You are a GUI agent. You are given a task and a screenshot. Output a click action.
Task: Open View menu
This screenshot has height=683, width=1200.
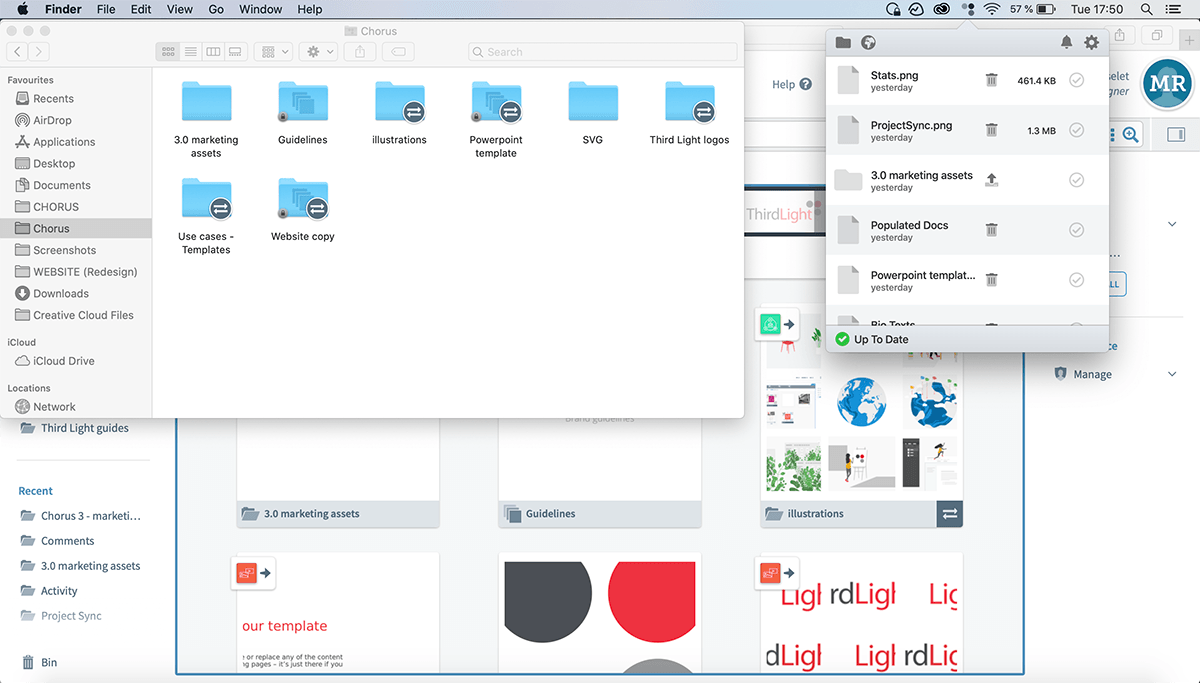180,9
